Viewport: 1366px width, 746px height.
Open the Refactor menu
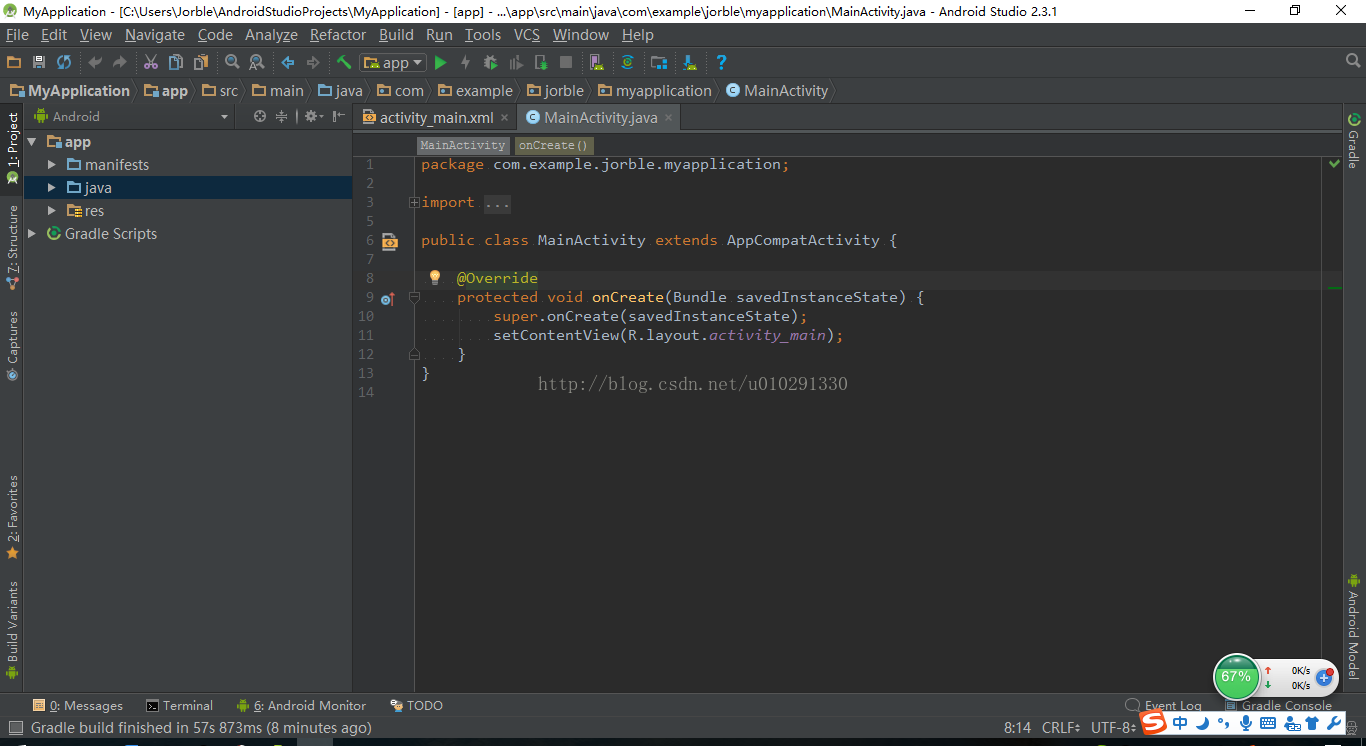[337, 34]
